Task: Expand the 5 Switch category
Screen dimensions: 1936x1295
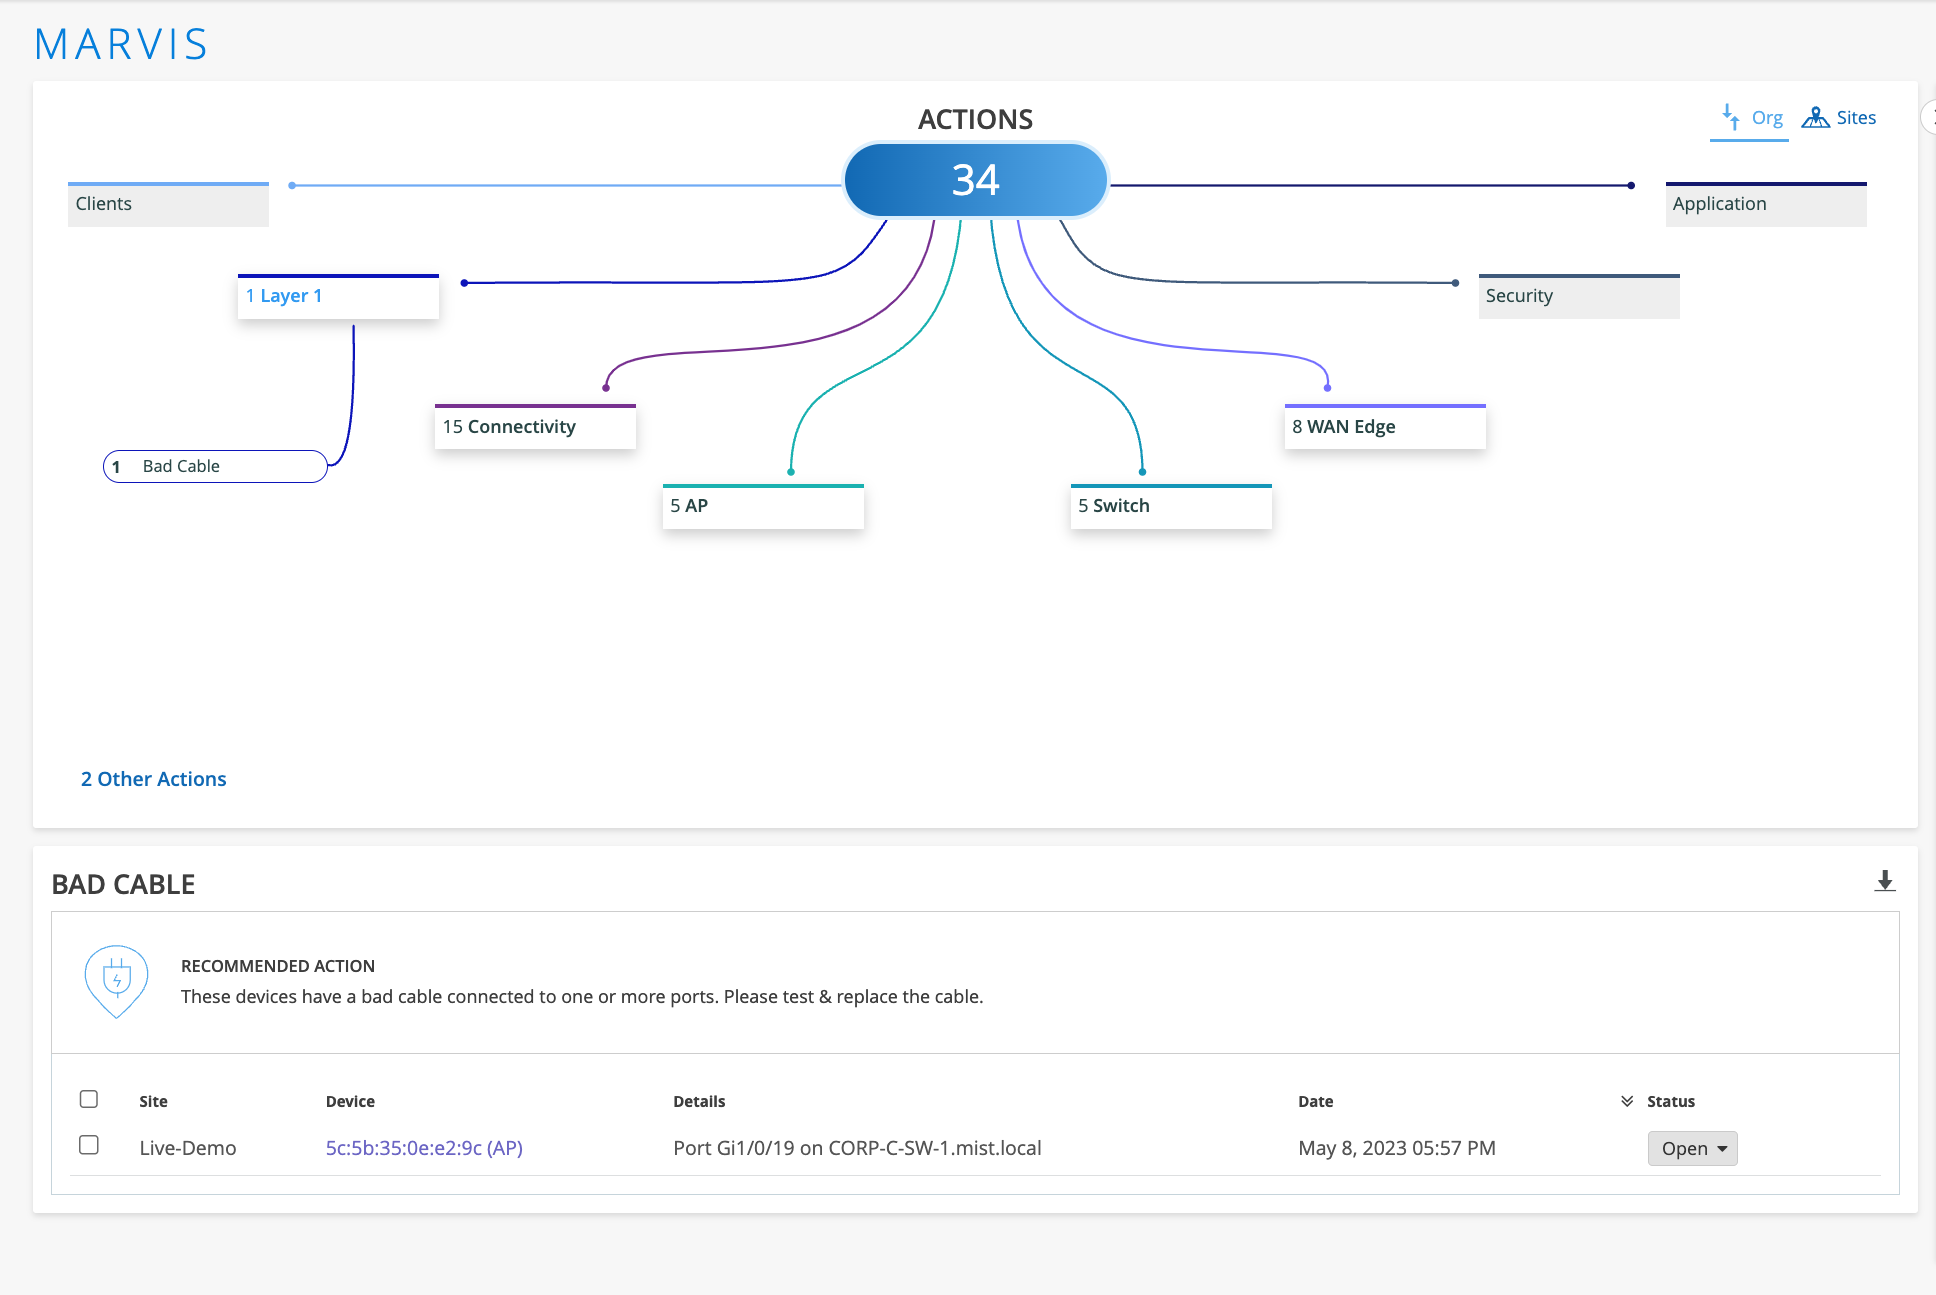Action: click(x=1170, y=506)
